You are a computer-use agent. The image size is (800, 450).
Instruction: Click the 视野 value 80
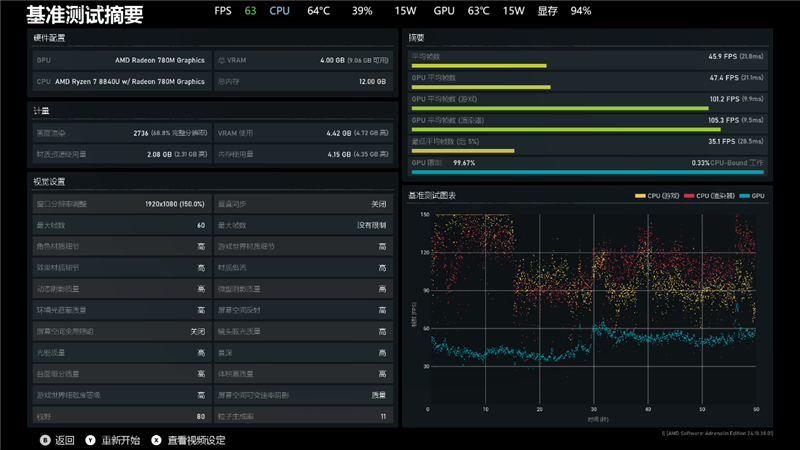201,416
